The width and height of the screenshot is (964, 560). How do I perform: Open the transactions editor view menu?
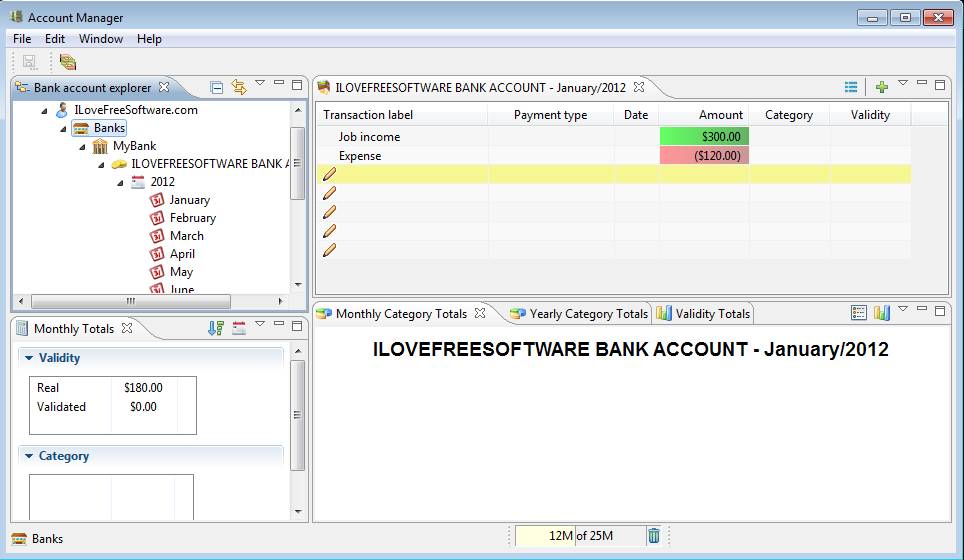[903, 82]
